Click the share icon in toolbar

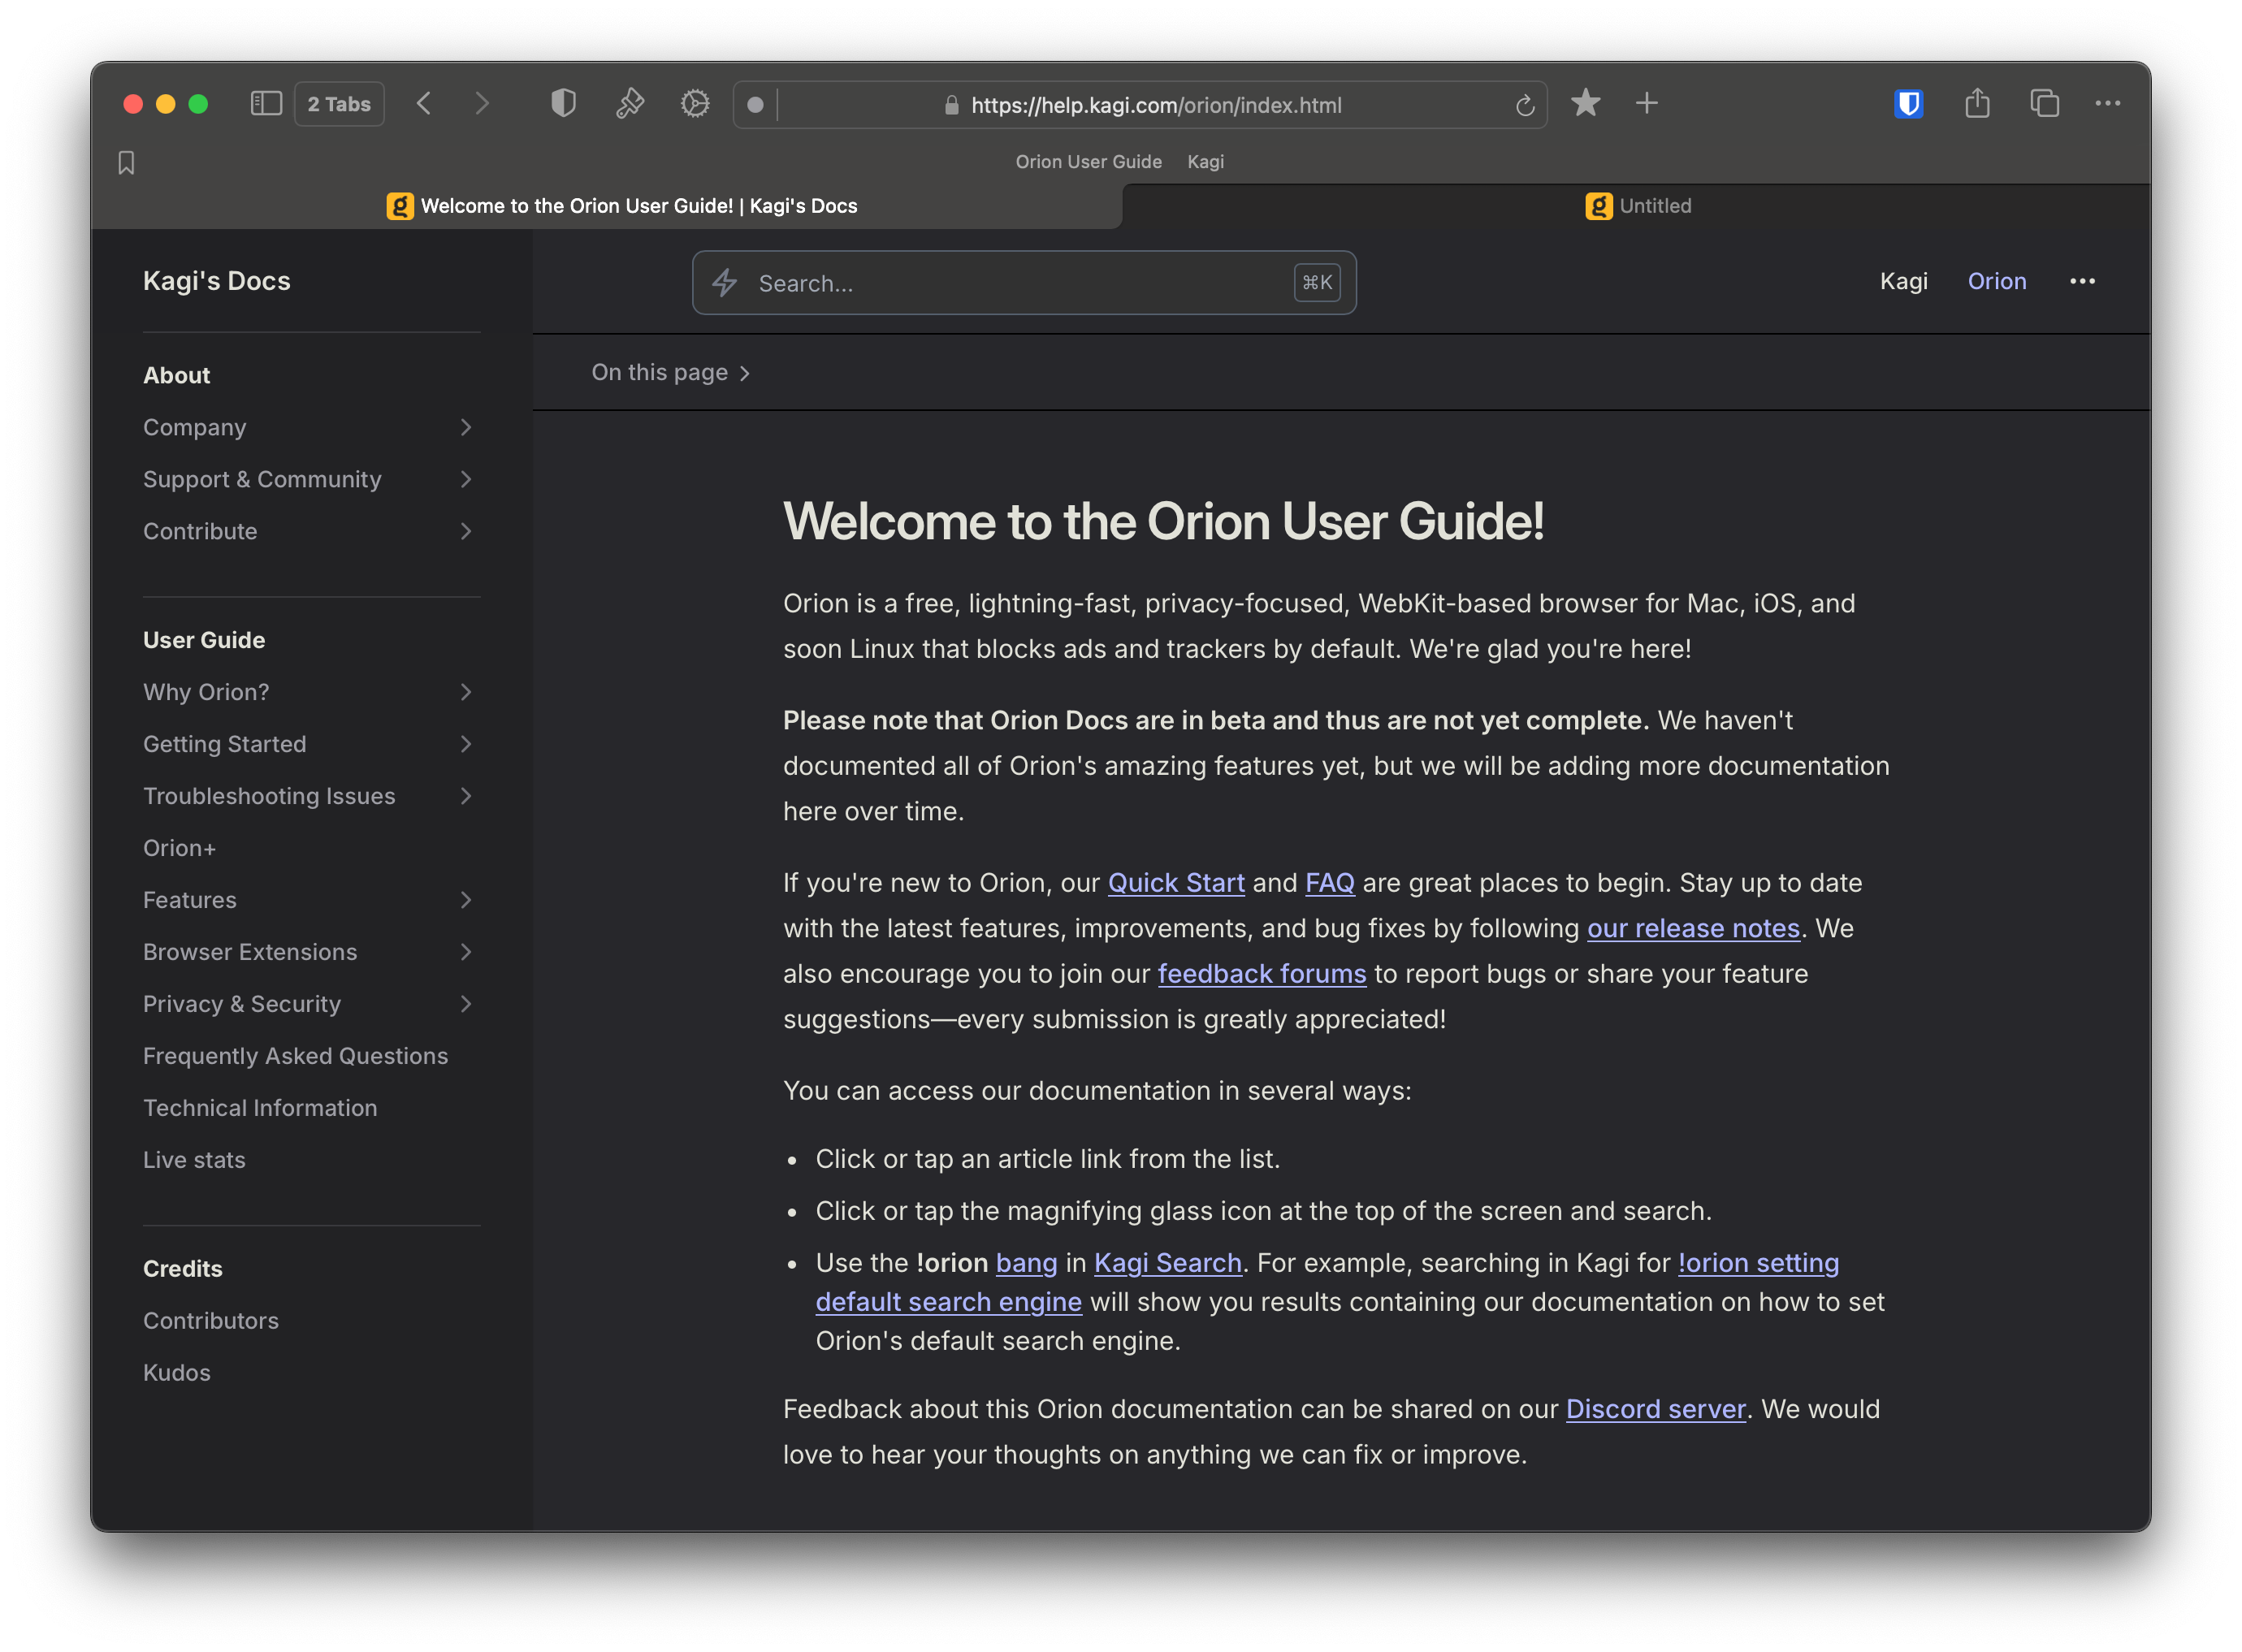(1976, 104)
